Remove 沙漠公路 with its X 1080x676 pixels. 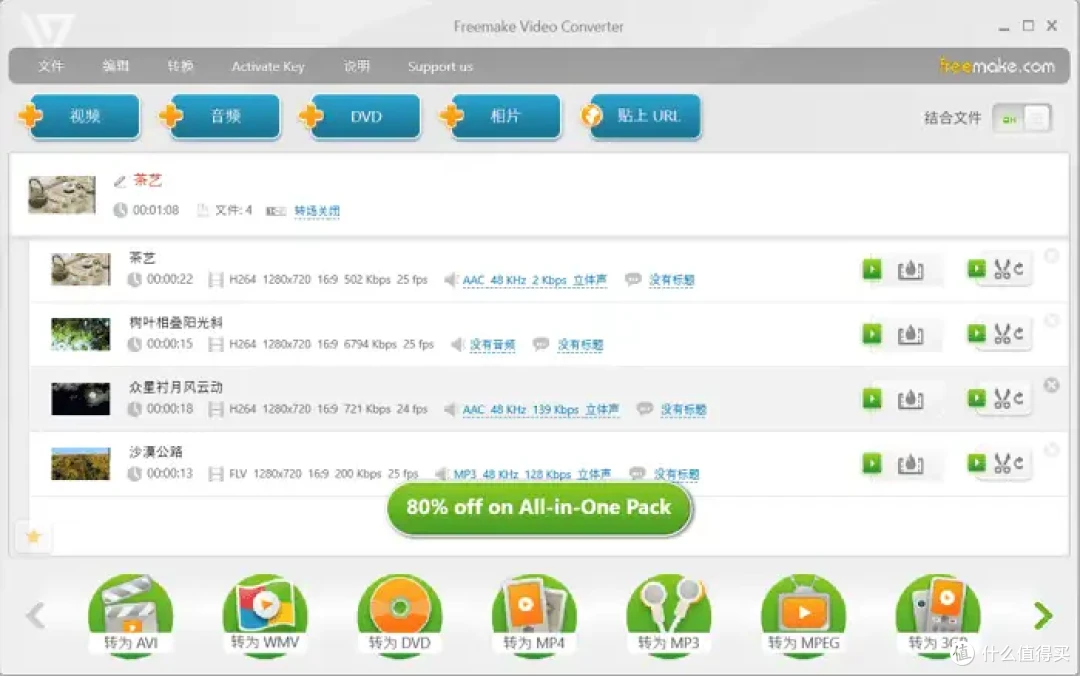(1052, 450)
